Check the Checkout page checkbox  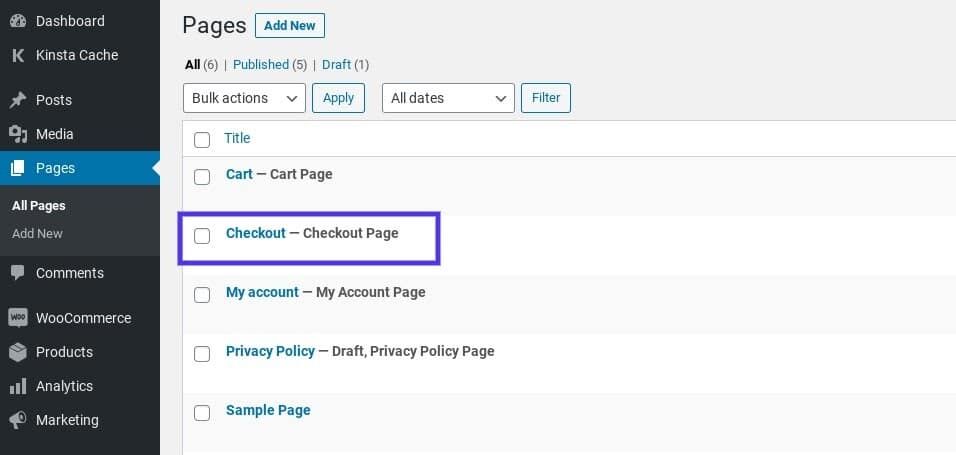202,236
